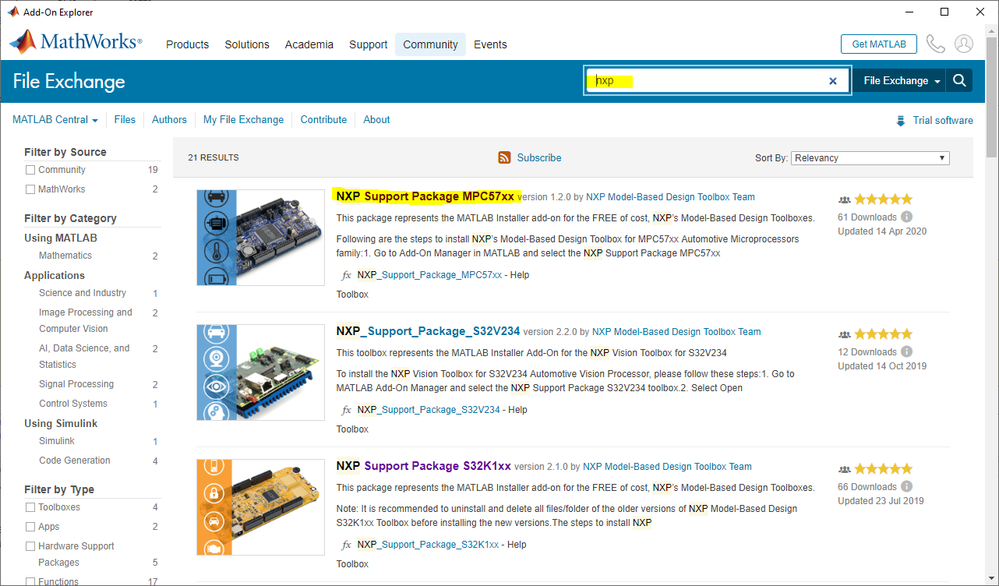The image size is (999, 586).
Task: Open the Authors tab
Action: tap(169, 120)
